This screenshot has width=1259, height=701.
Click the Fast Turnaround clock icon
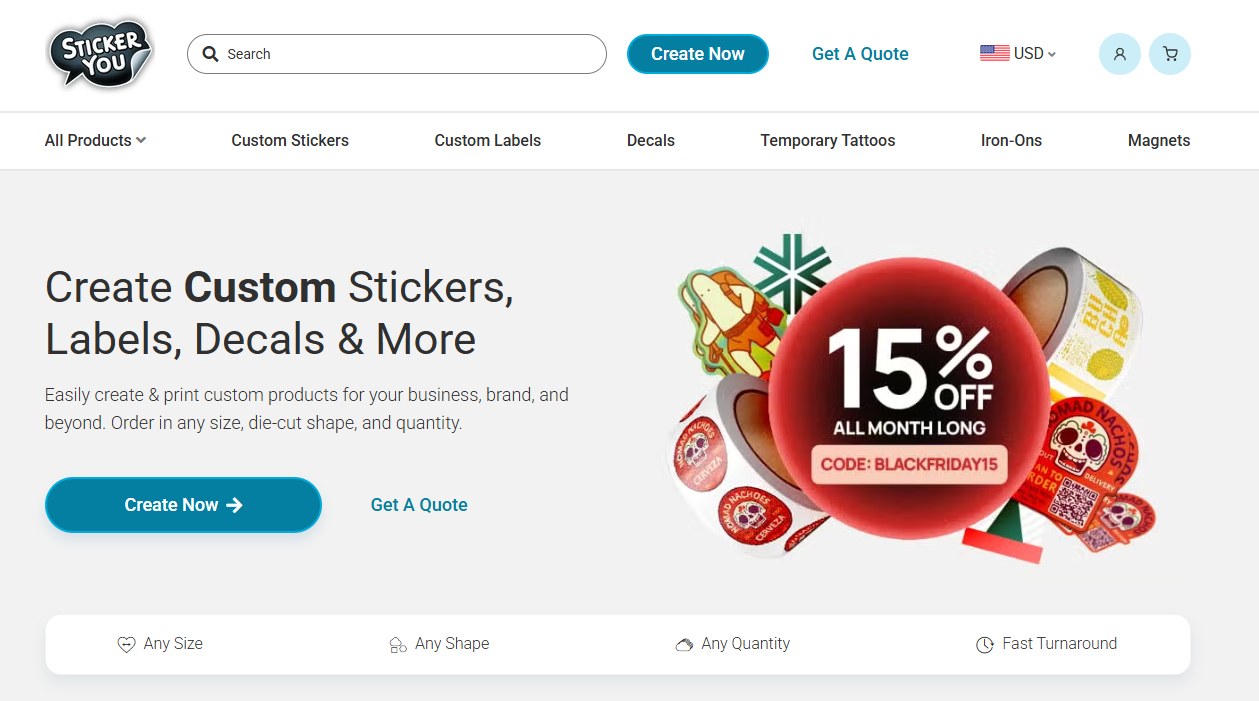(x=985, y=645)
